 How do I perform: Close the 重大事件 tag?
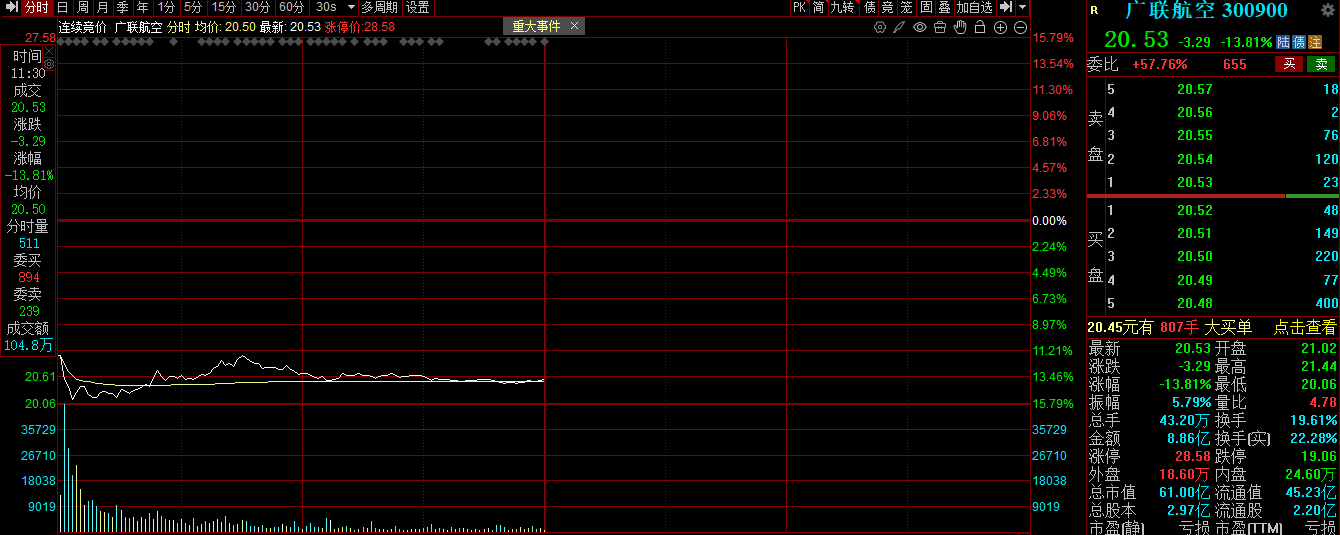(x=573, y=27)
